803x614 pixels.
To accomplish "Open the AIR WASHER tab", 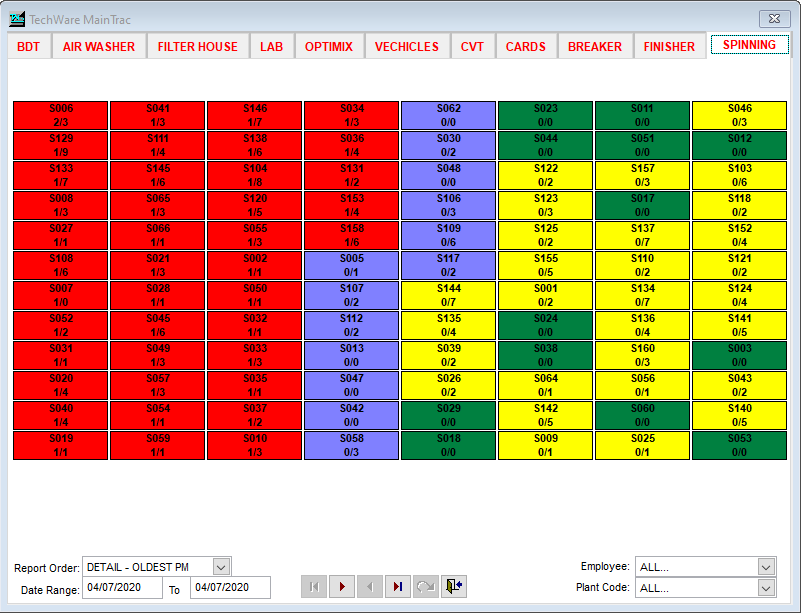I will [x=98, y=45].
